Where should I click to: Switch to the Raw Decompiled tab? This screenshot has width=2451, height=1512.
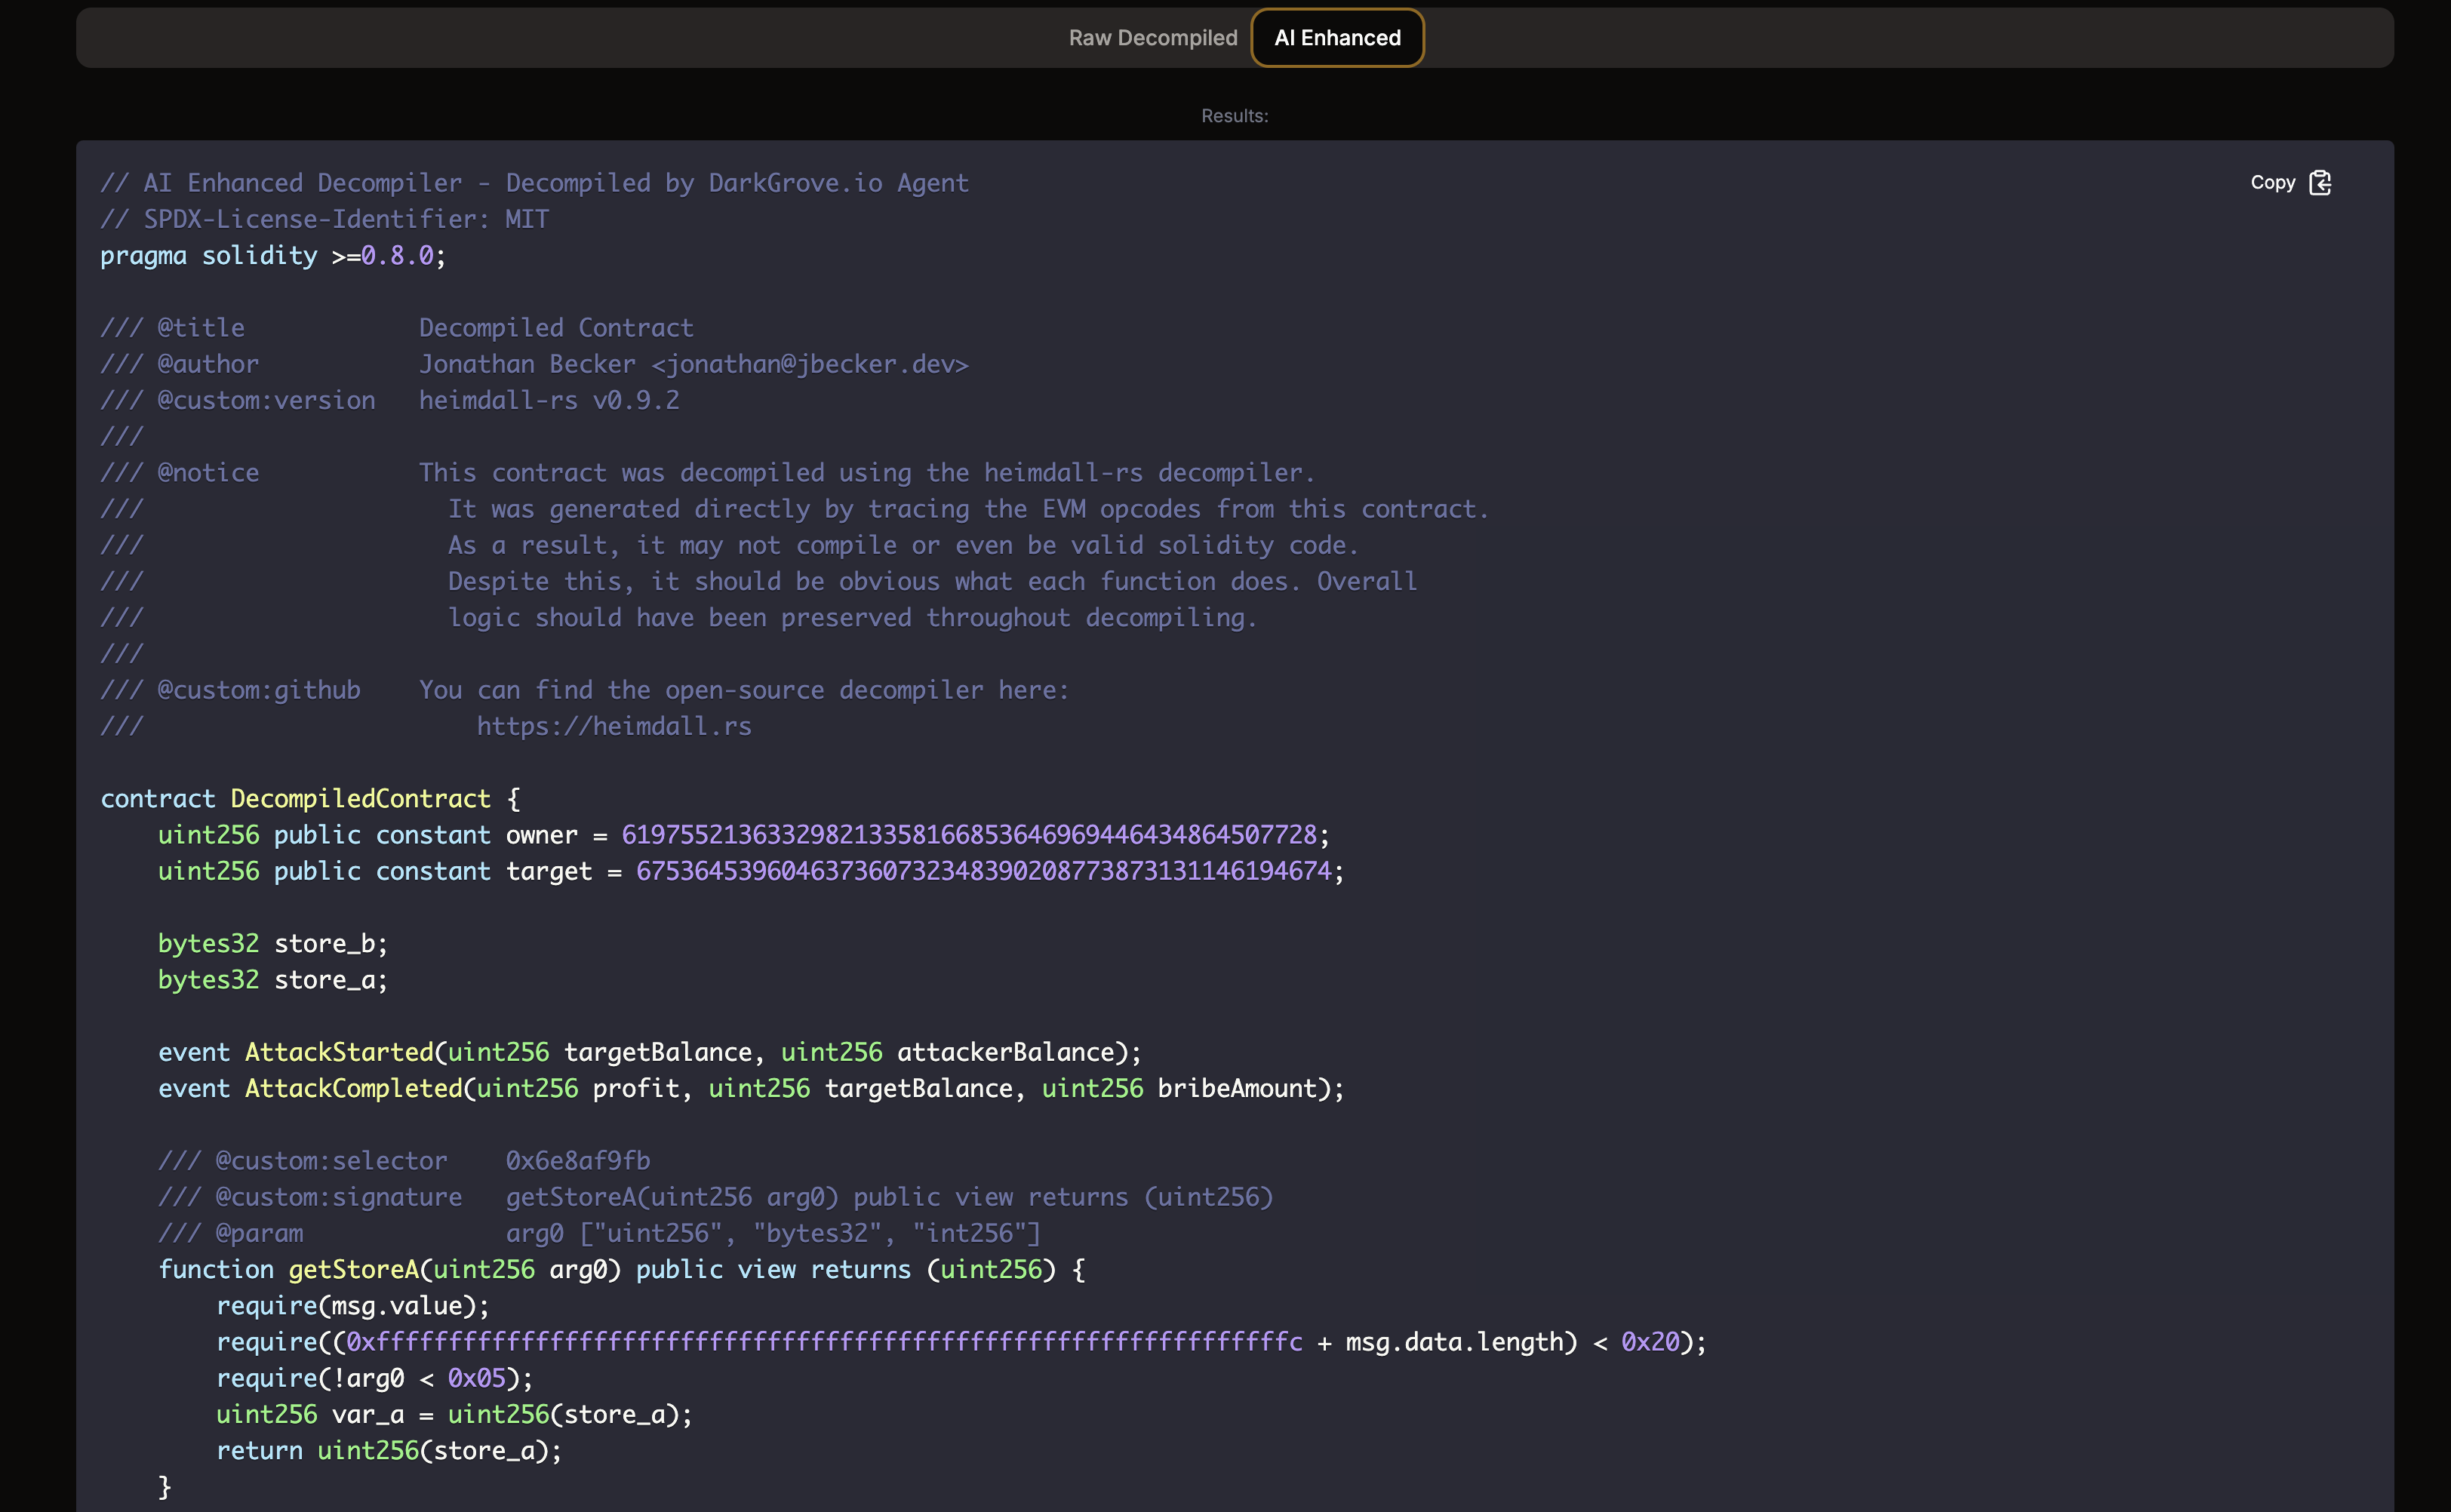tap(1152, 37)
